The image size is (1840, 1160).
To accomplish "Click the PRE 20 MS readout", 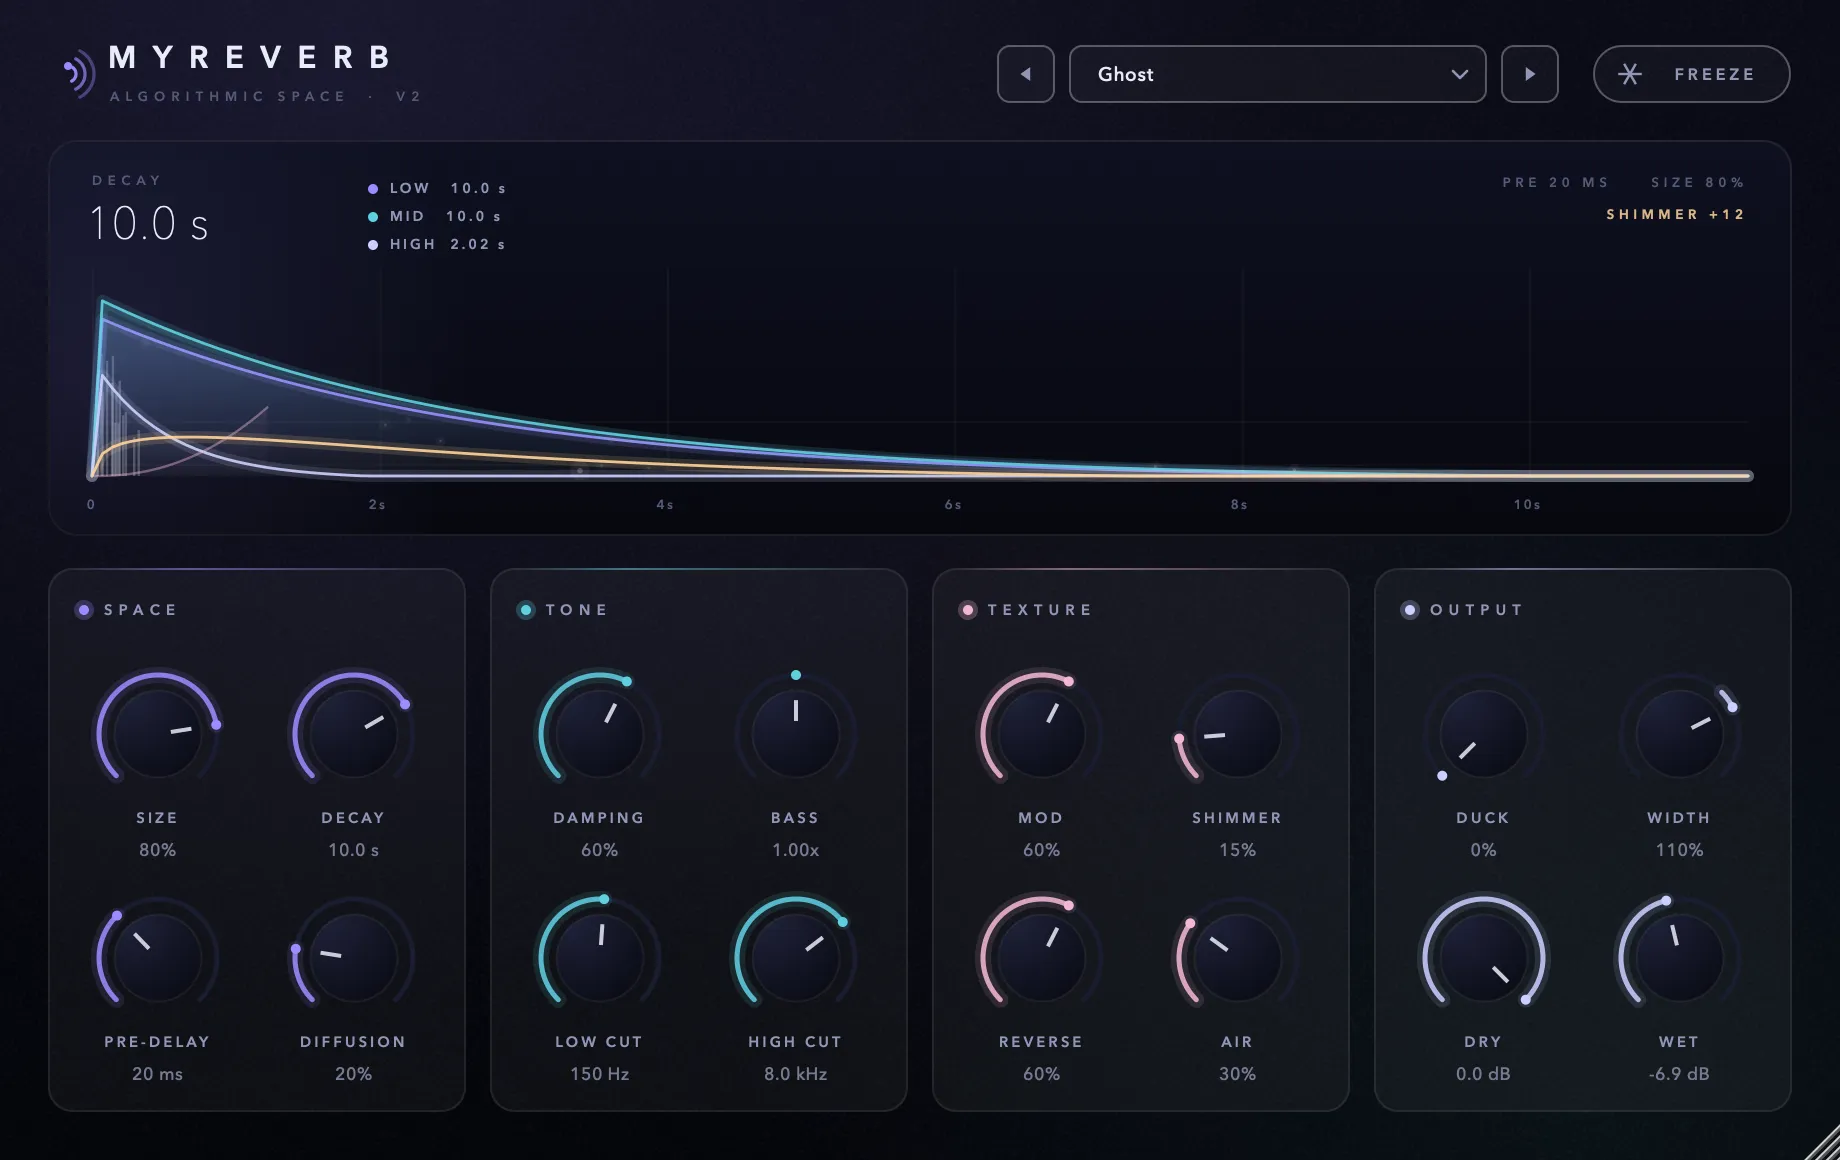I will [1555, 182].
